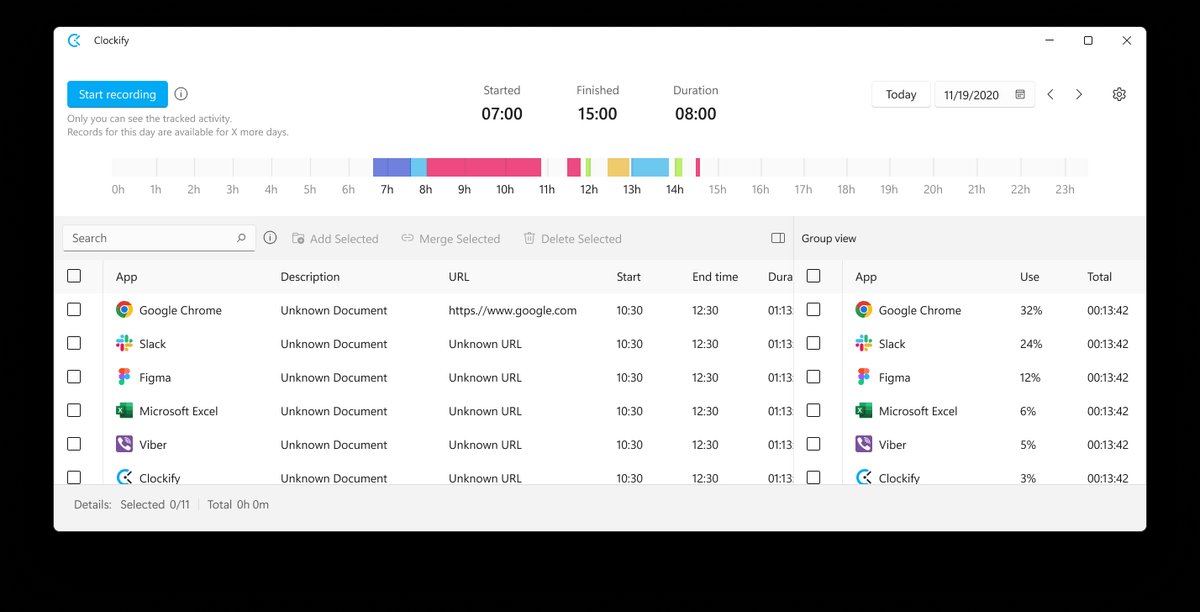The width and height of the screenshot is (1200, 612).
Task: Check the Figma row in the activity list
Action: tap(74, 377)
